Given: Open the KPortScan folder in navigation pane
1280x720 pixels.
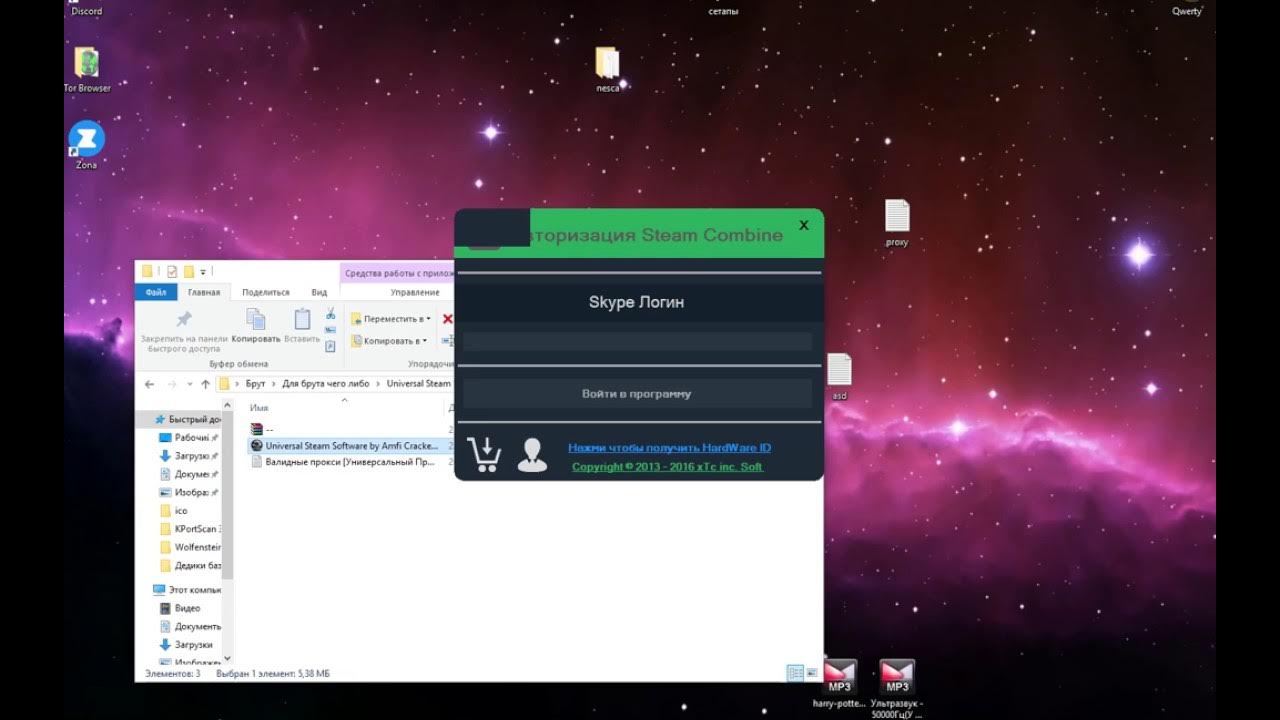Looking at the screenshot, I should 190,529.
